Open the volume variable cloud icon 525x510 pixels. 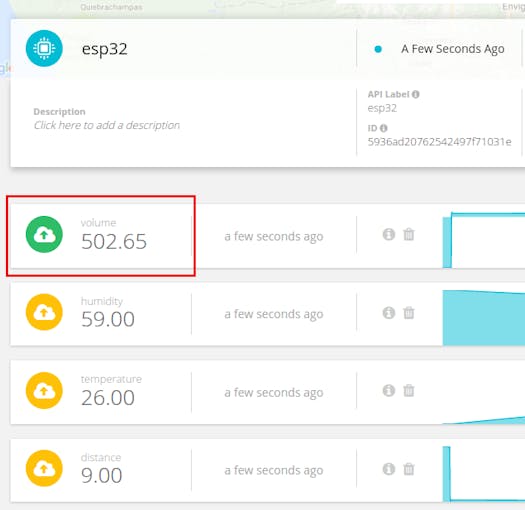(44, 234)
